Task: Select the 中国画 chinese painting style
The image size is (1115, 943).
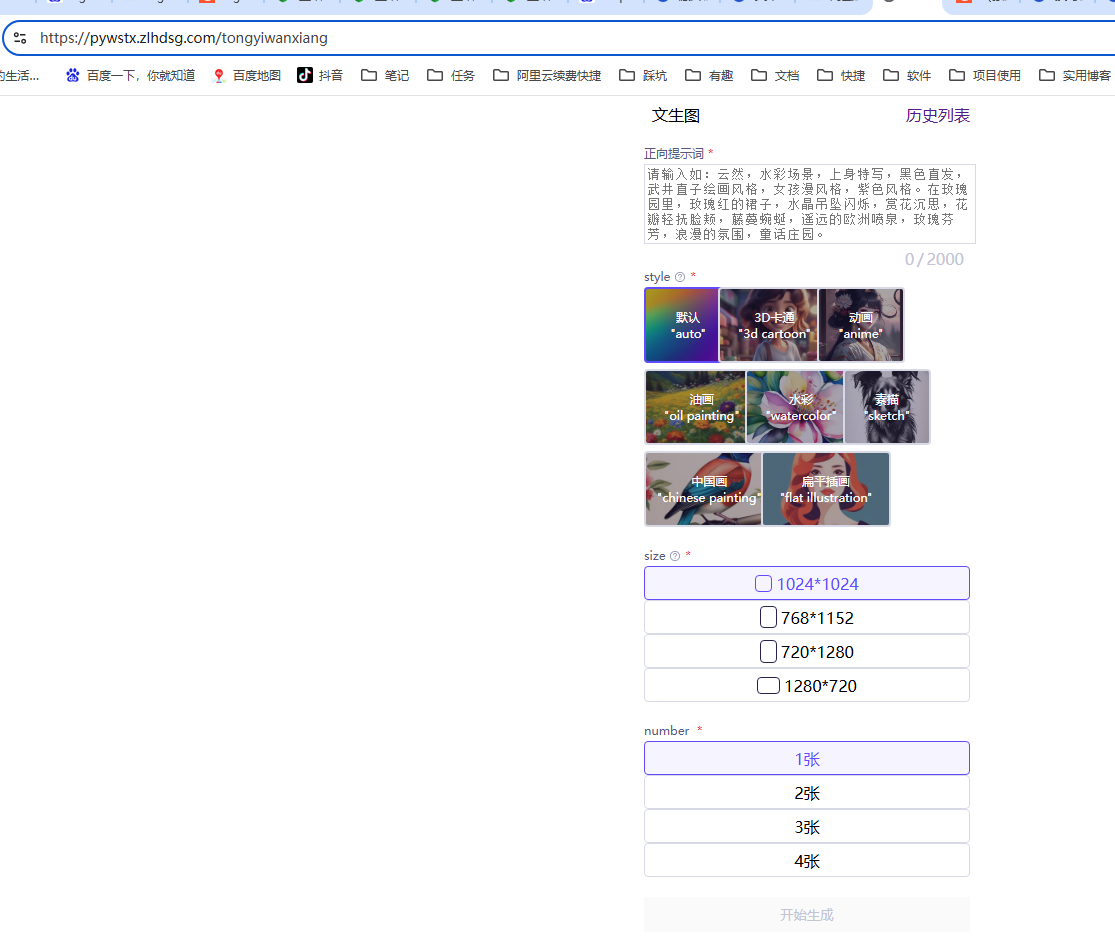Action: tap(703, 489)
